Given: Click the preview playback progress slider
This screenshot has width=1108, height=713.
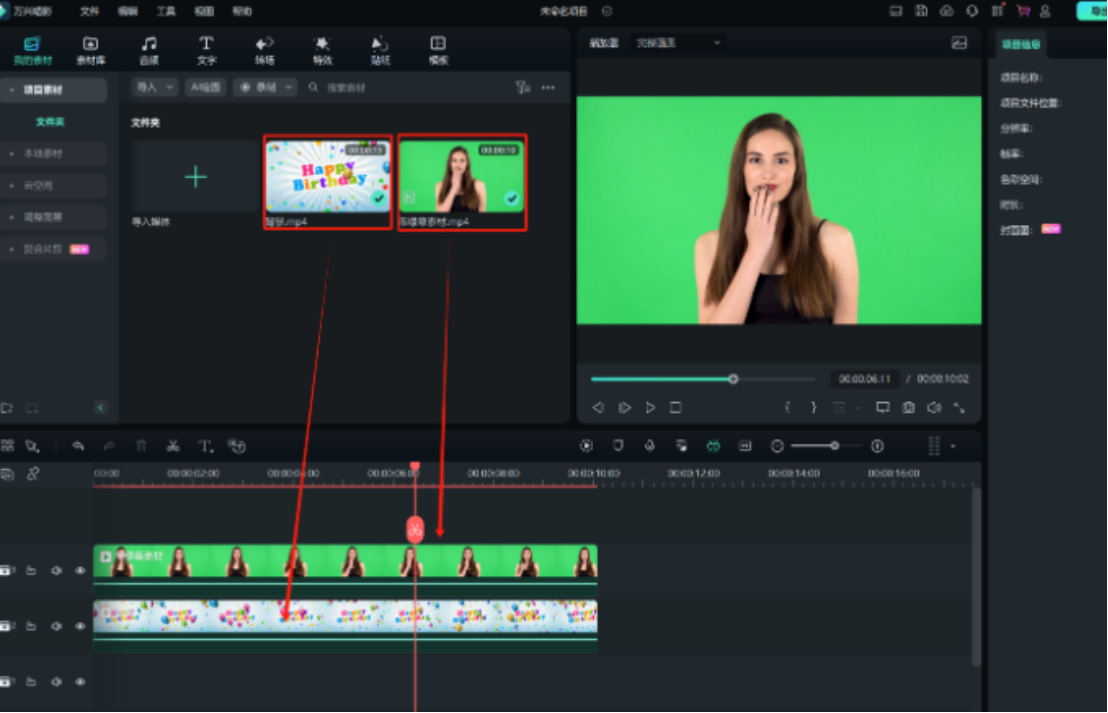Looking at the screenshot, I should [702, 379].
